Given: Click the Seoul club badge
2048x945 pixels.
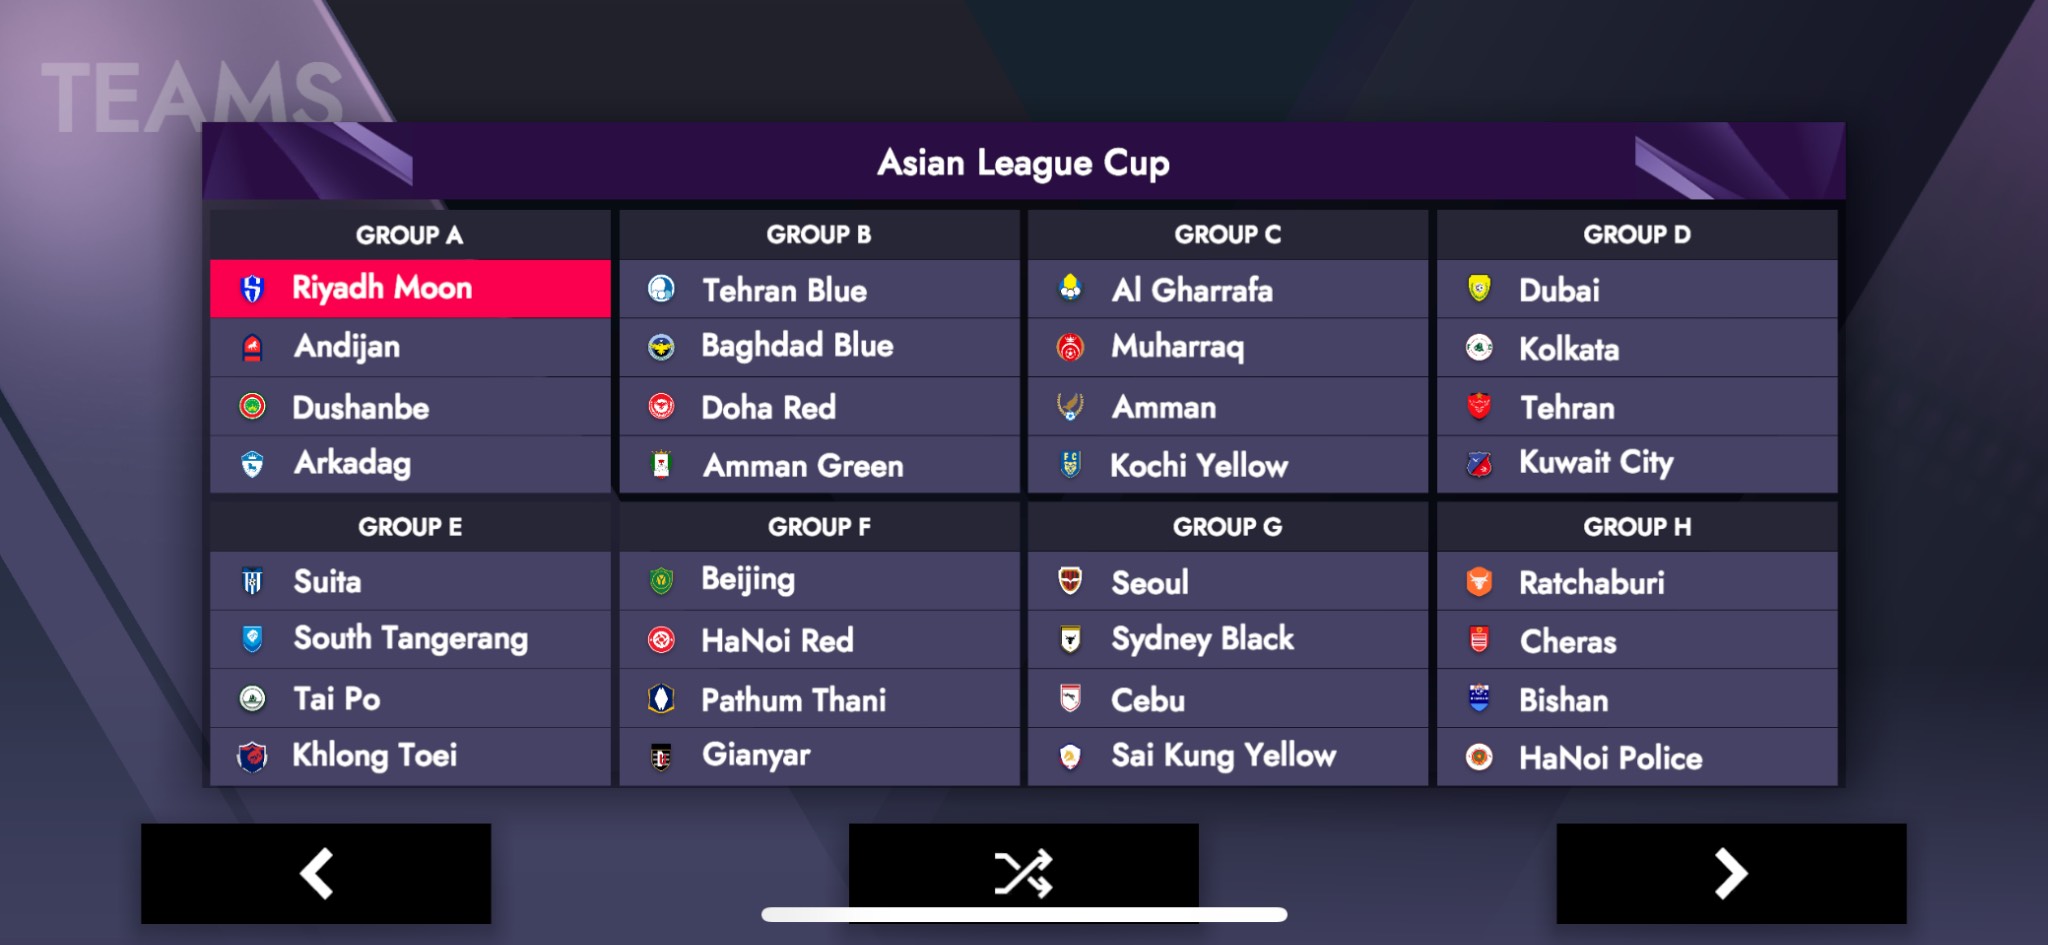Looking at the screenshot, I should pyautogui.click(x=1070, y=581).
